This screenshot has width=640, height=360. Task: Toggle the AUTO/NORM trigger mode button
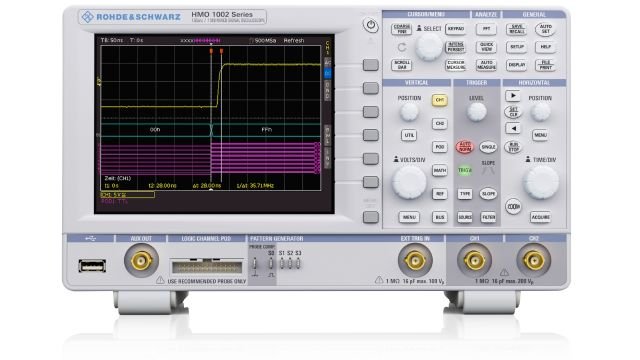point(464,147)
